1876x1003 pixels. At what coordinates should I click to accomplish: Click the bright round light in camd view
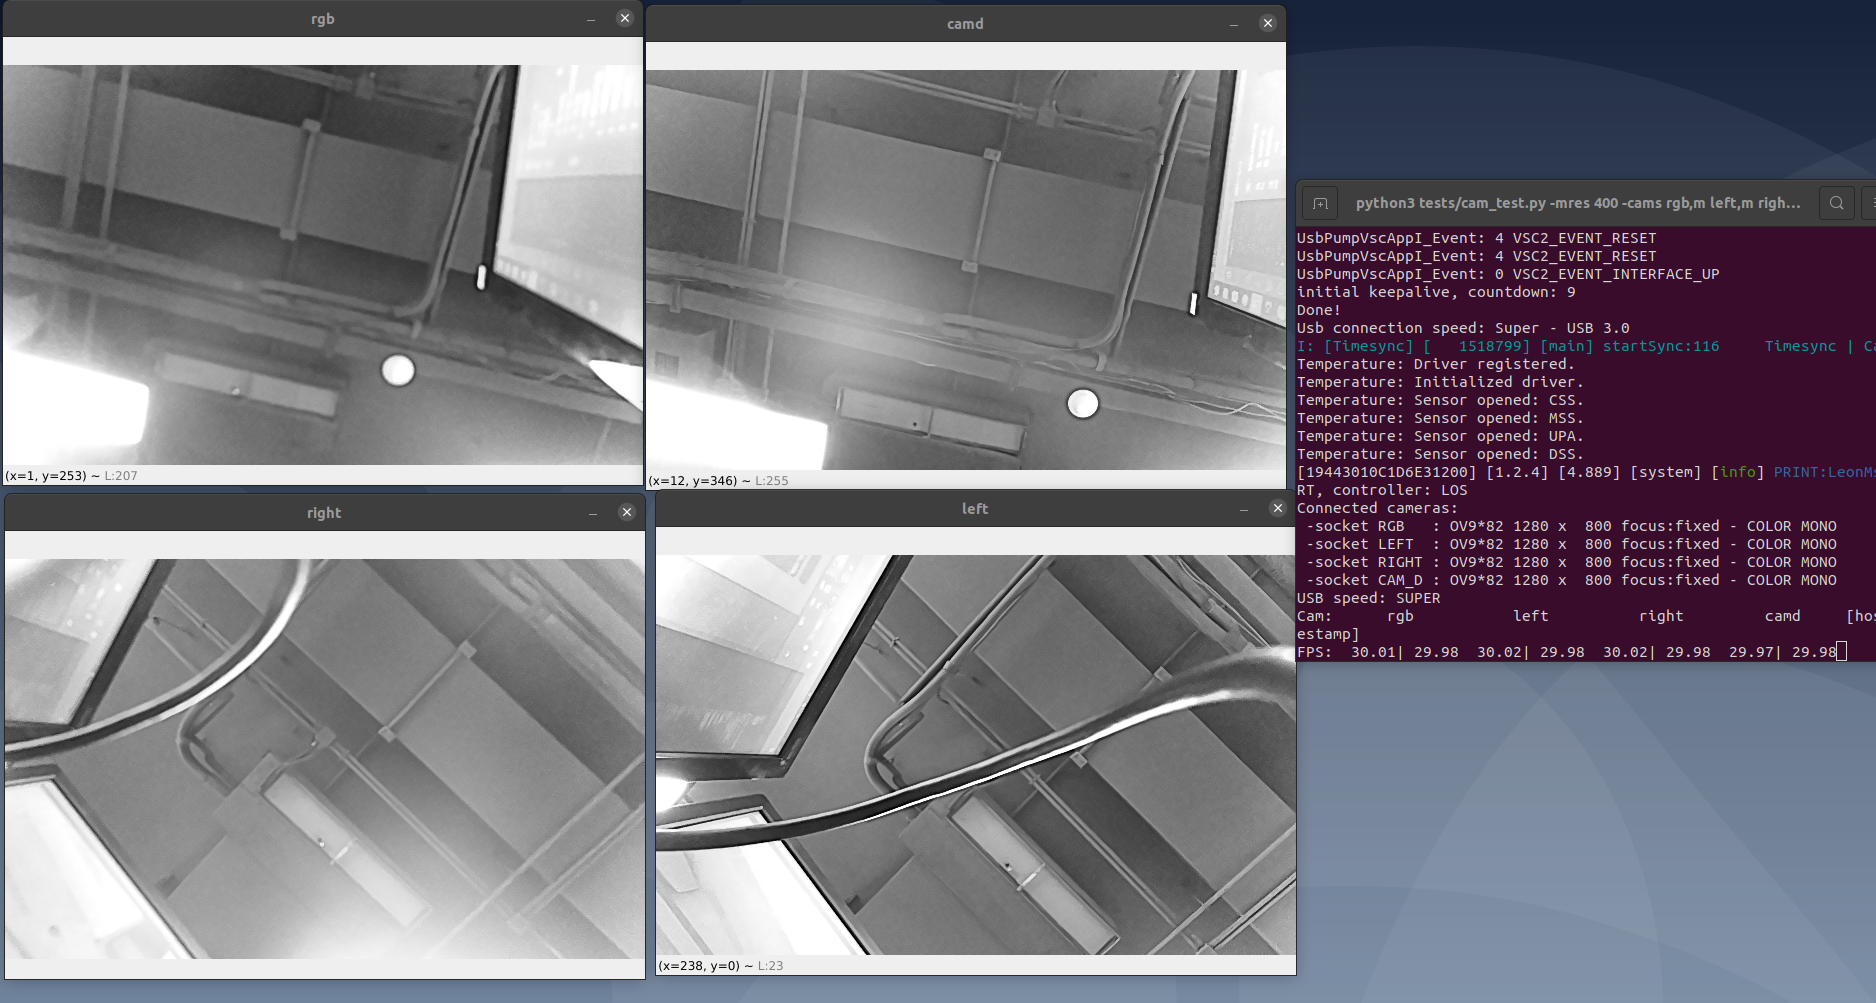pyautogui.click(x=1082, y=403)
